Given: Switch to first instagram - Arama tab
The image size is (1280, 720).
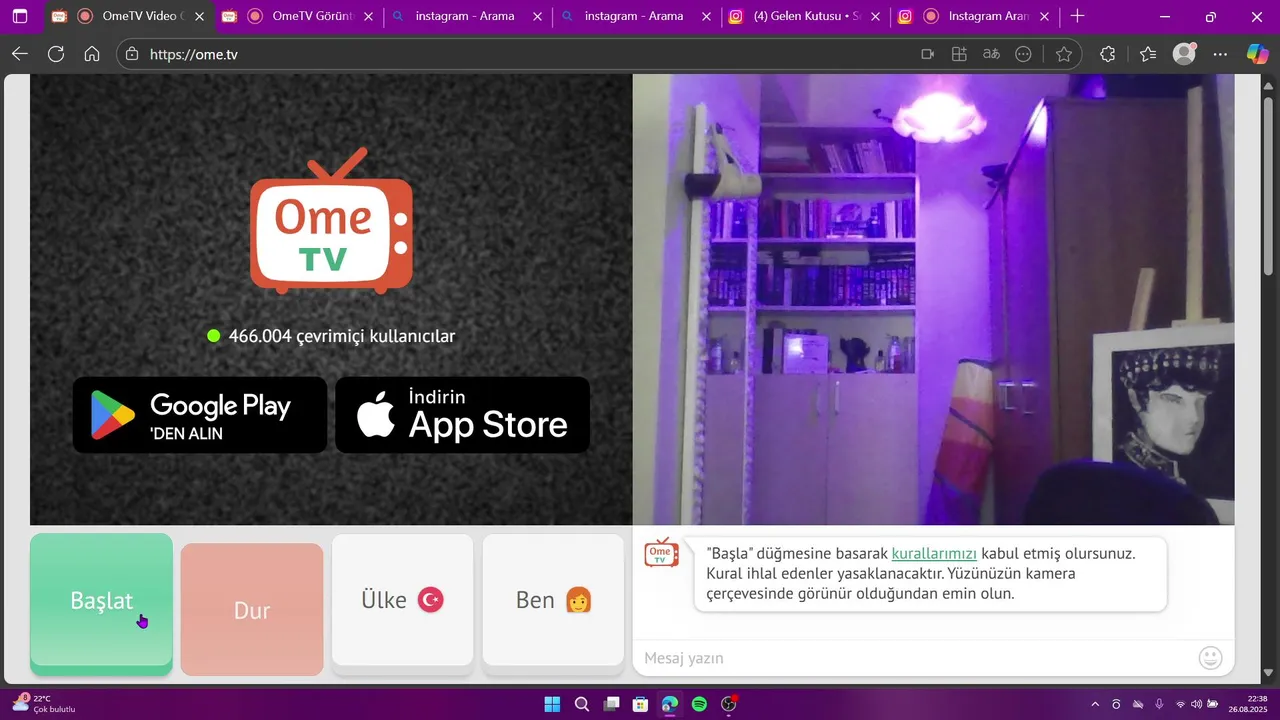Looking at the screenshot, I should [469, 16].
